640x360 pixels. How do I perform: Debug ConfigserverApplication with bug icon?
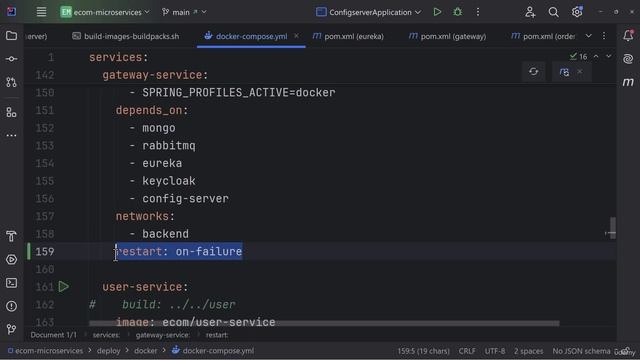point(458,12)
